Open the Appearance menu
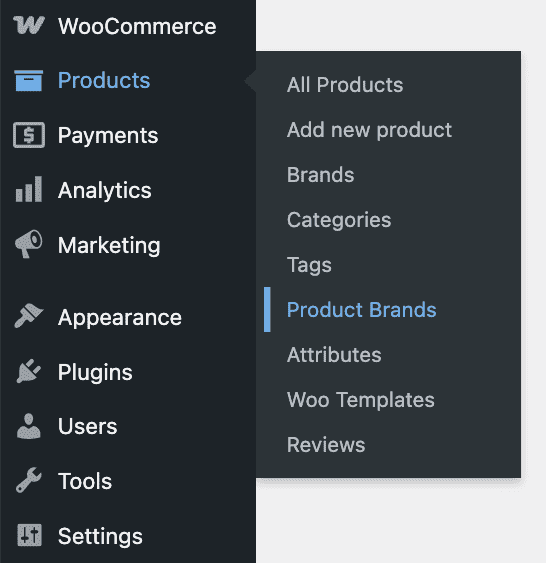 [x=120, y=317]
